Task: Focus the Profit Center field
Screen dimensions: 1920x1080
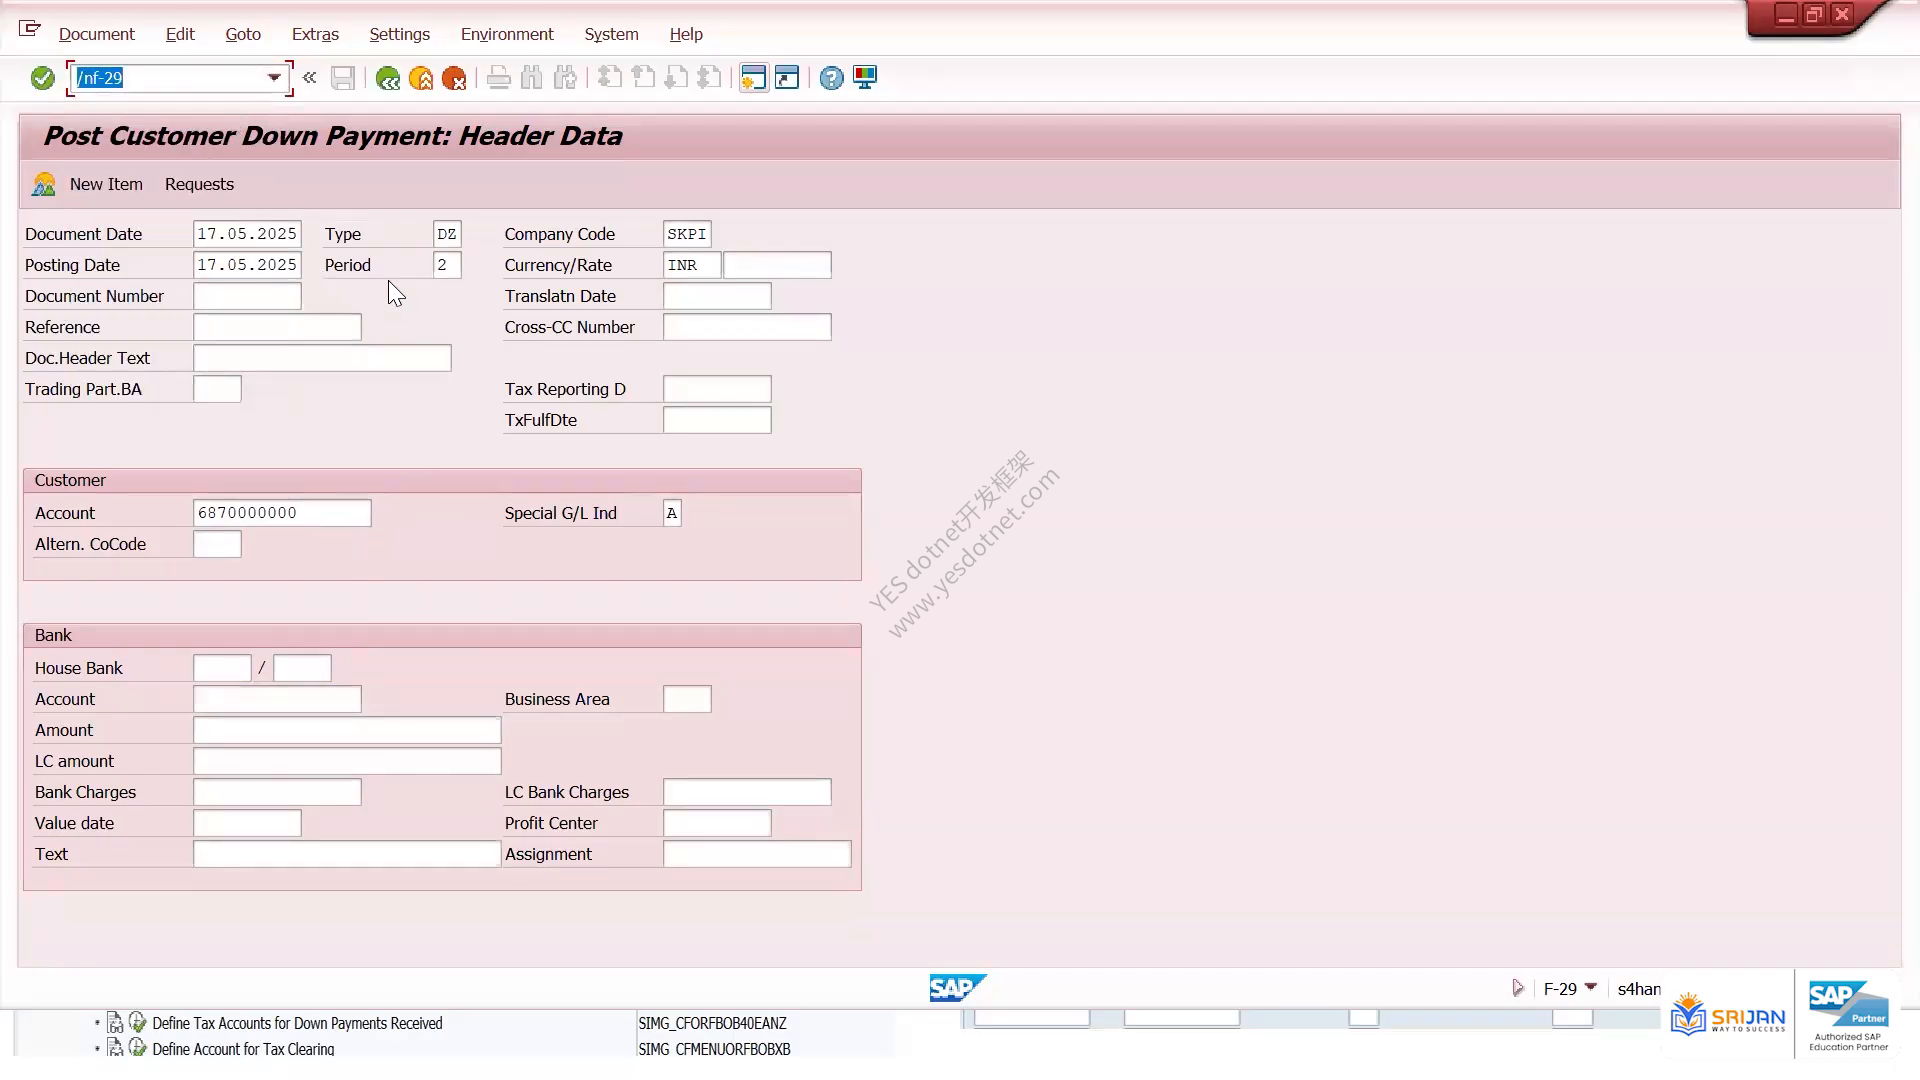Action: pyautogui.click(x=717, y=823)
